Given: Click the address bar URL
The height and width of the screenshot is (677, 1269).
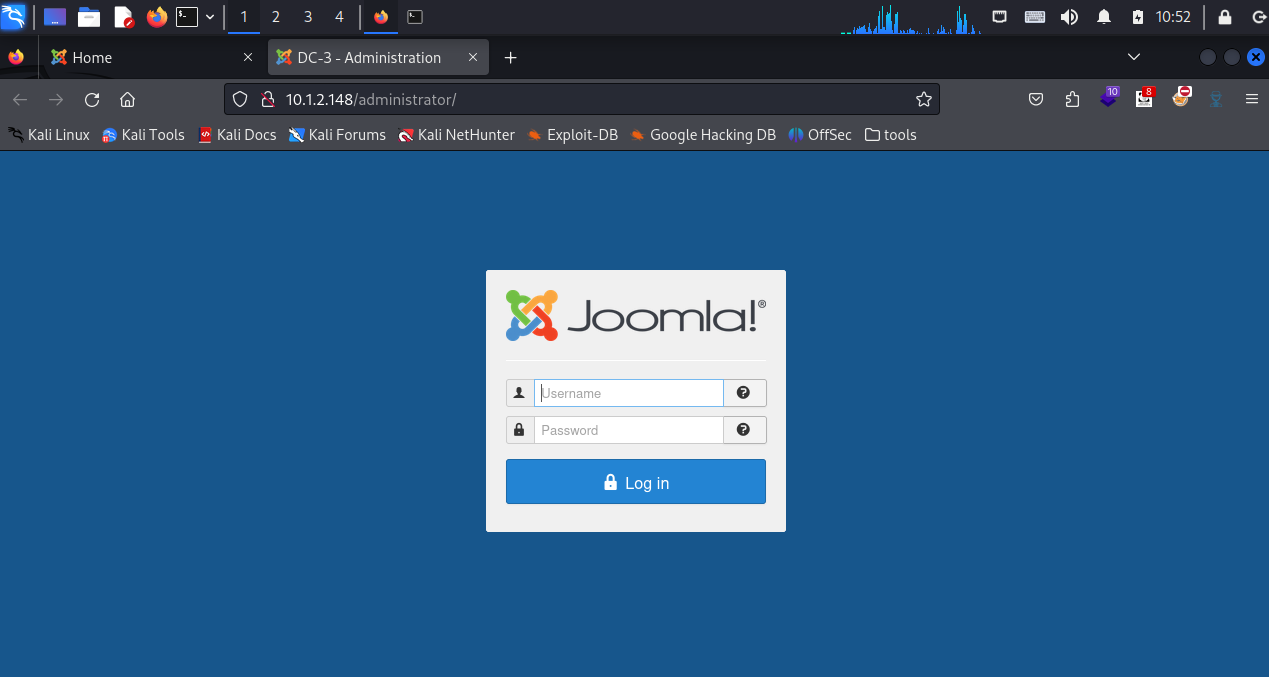Looking at the screenshot, I should [371, 99].
